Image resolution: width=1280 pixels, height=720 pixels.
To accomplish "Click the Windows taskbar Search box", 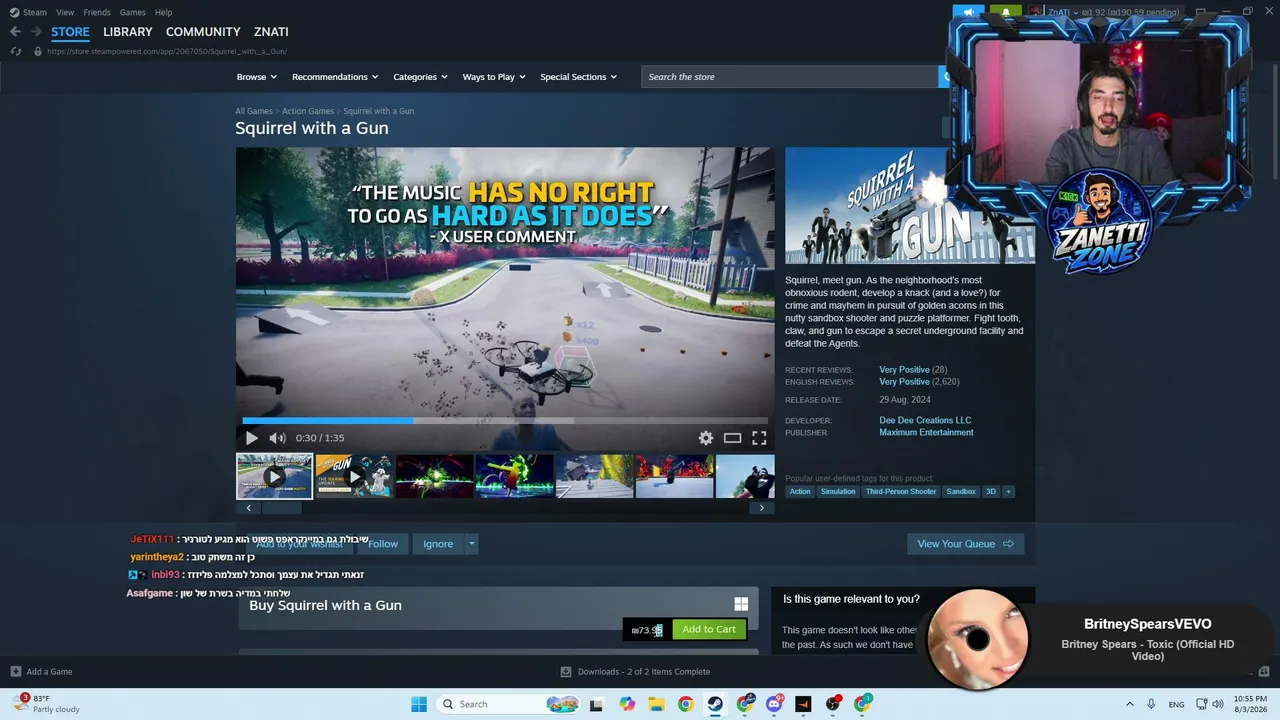I will coord(508,704).
